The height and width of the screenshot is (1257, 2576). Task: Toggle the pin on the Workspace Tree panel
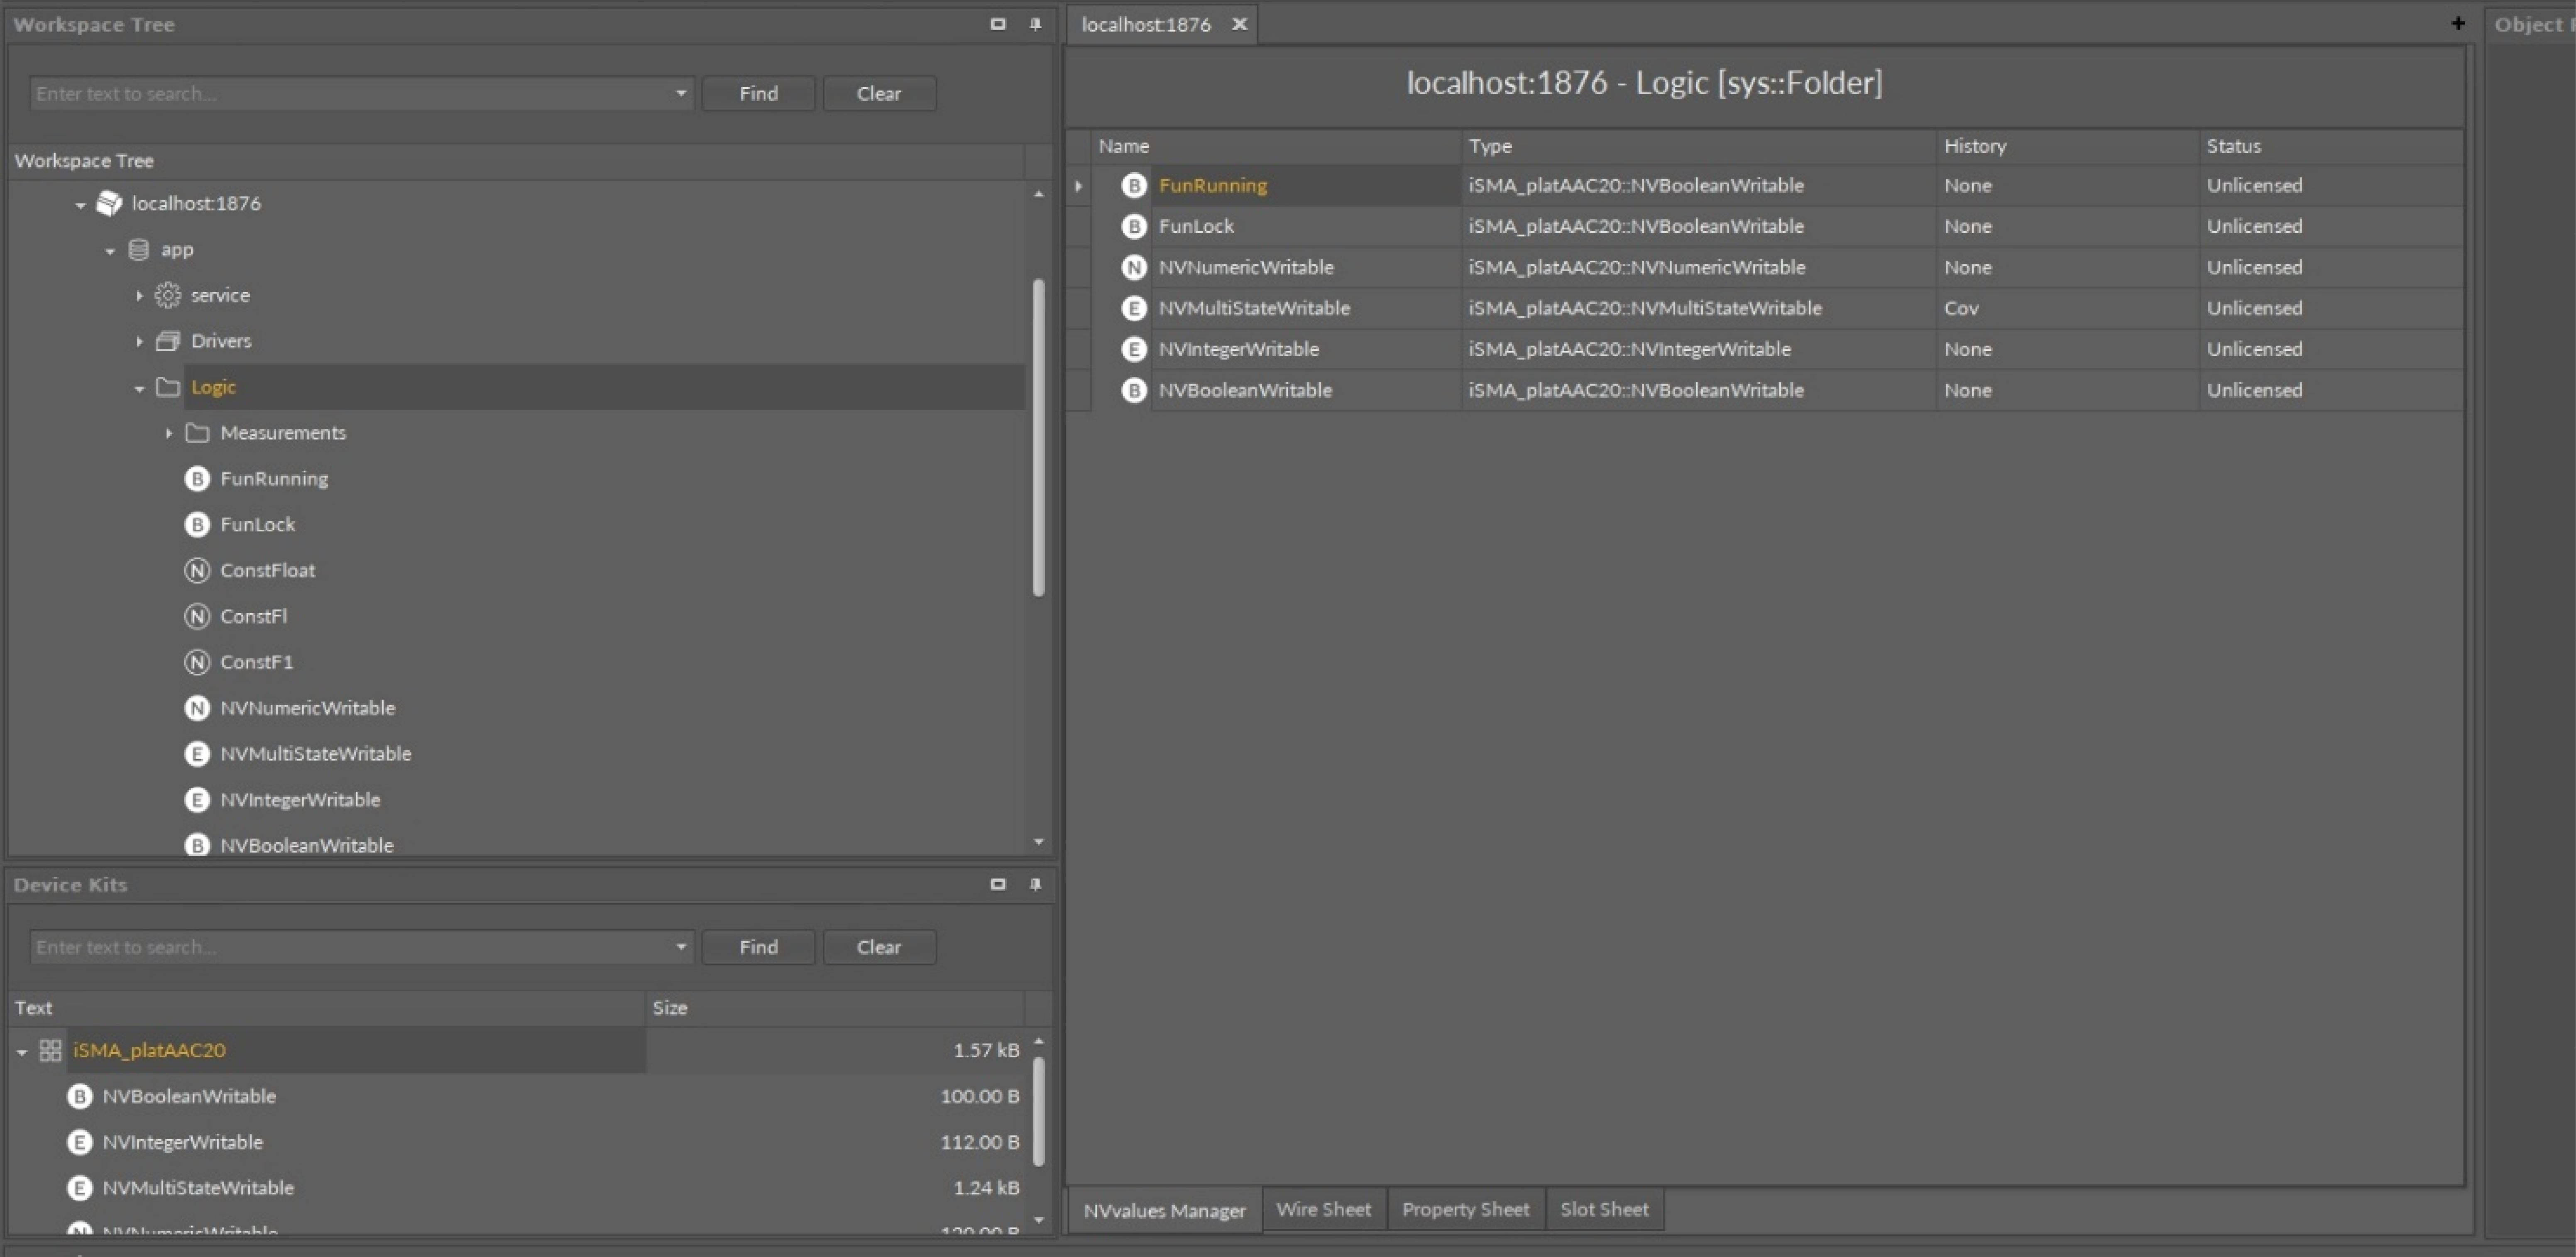1036,24
